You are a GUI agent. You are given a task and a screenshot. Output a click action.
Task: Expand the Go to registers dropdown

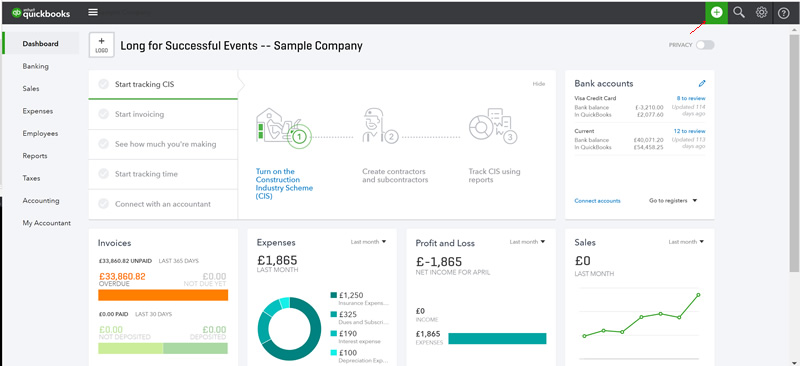[x=672, y=201]
